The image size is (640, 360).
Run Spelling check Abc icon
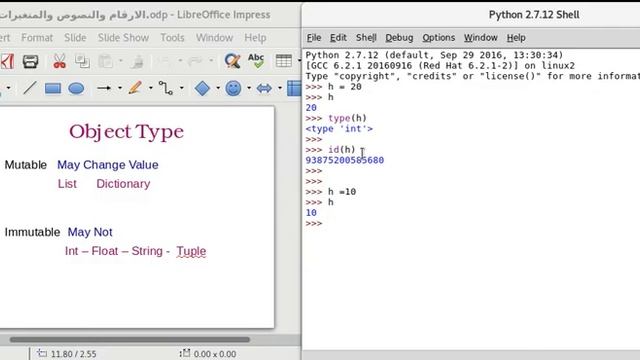pos(256,61)
